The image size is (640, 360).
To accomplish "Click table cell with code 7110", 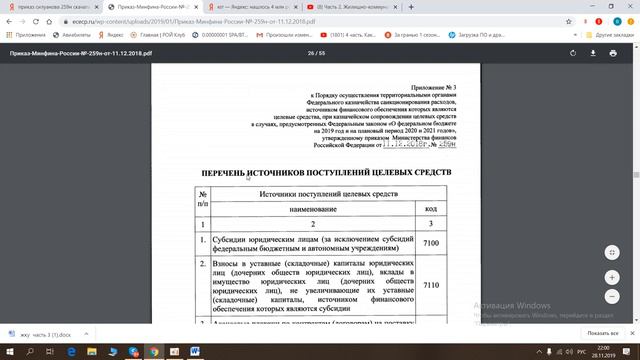I will click(x=431, y=285).
